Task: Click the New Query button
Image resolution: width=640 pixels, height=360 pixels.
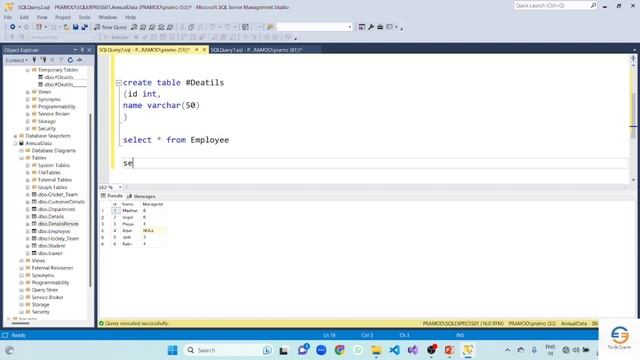Action: pos(111,27)
